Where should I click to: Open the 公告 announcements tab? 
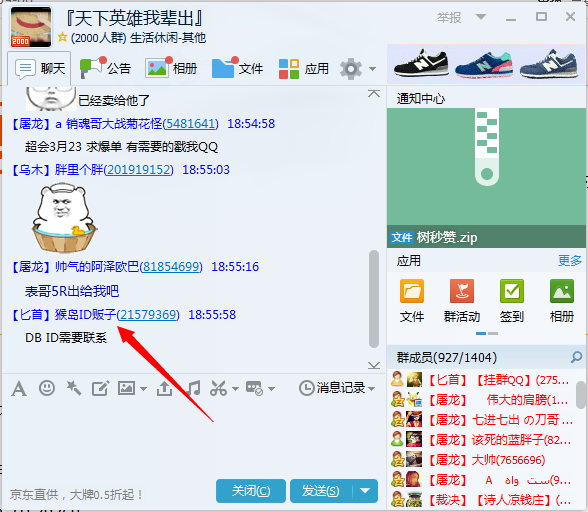[x=105, y=69]
